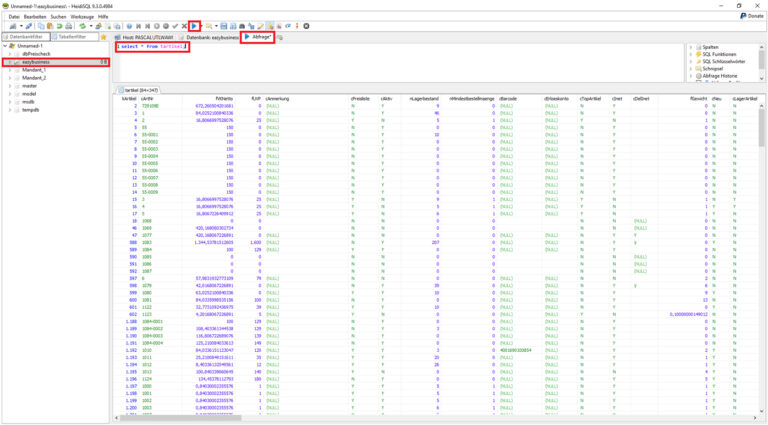Click the green refresh icon in toolbar
768x425 pixels.
(81, 26)
